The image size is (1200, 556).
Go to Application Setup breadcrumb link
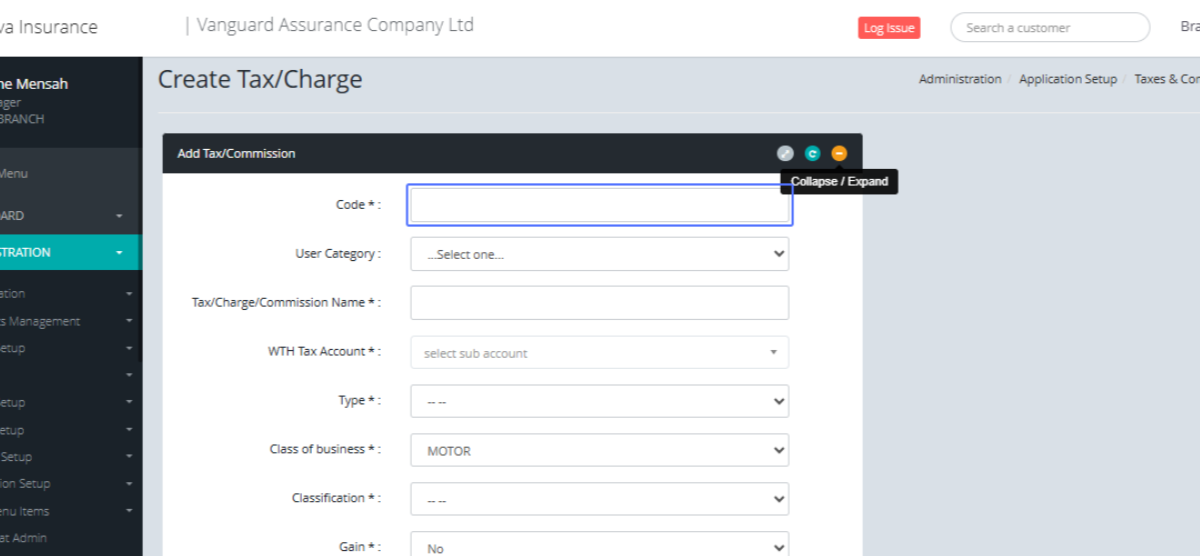[1067, 79]
